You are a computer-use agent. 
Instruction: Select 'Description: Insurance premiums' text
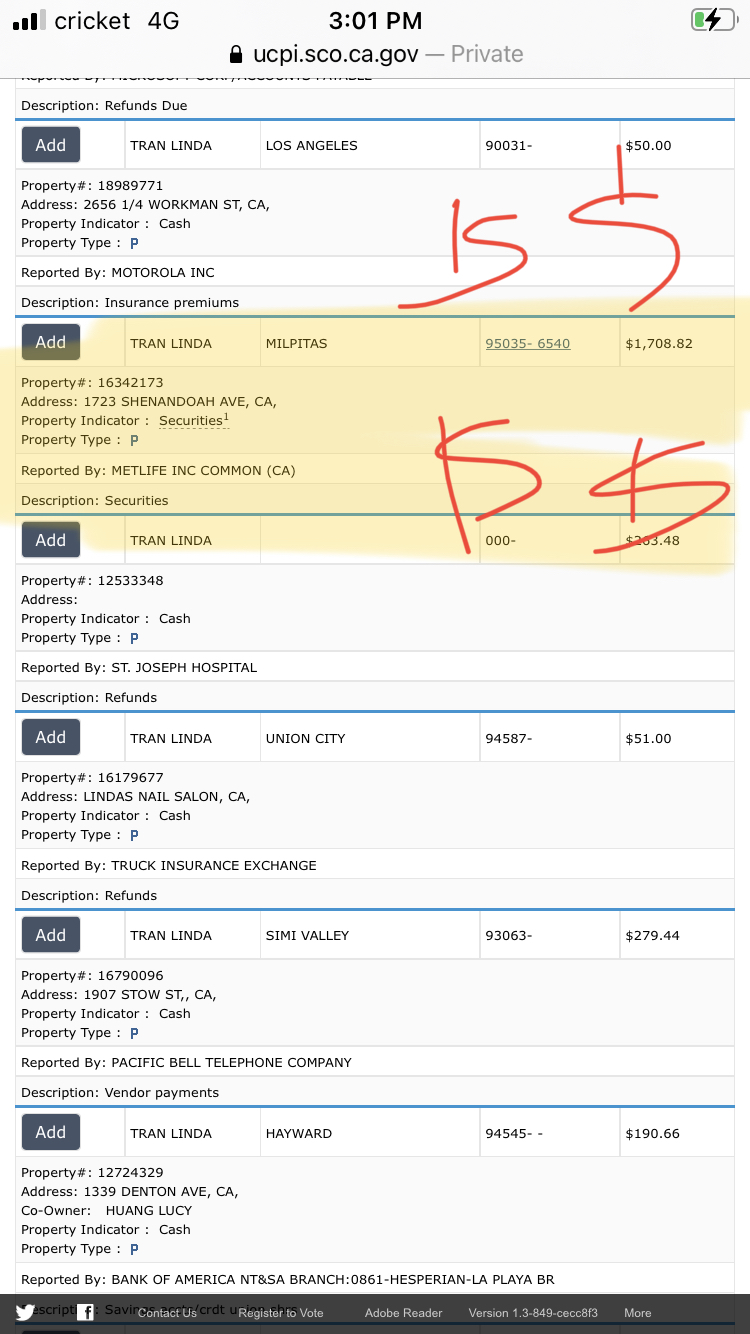coord(130,302)
